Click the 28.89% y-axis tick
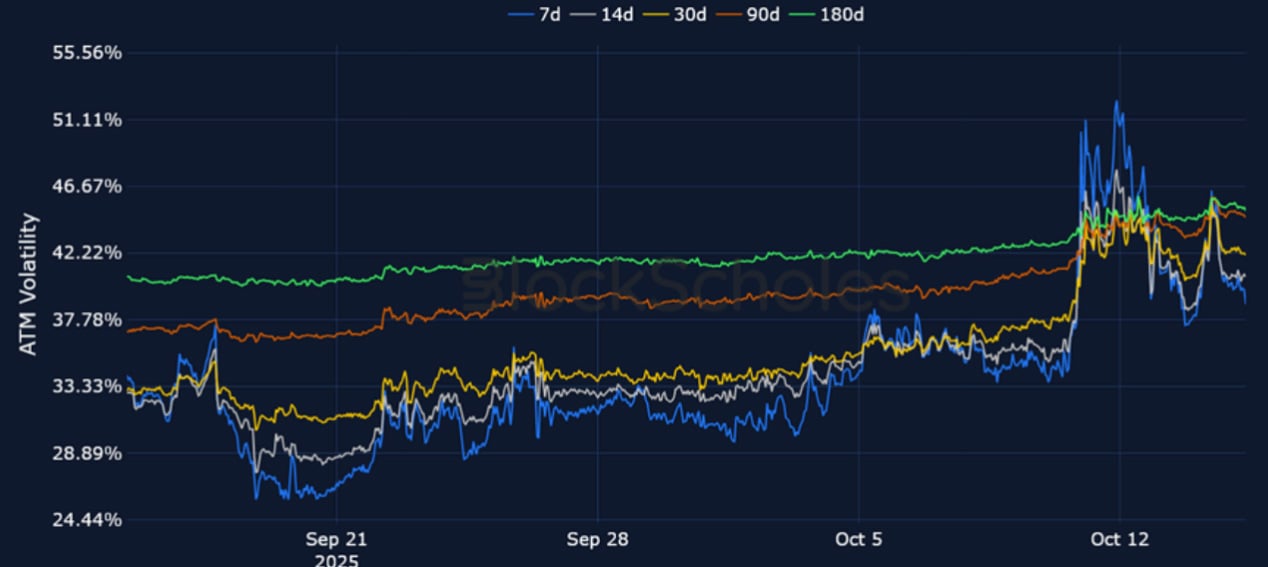This screenshot has width=1268, height=567. point(87,453)
